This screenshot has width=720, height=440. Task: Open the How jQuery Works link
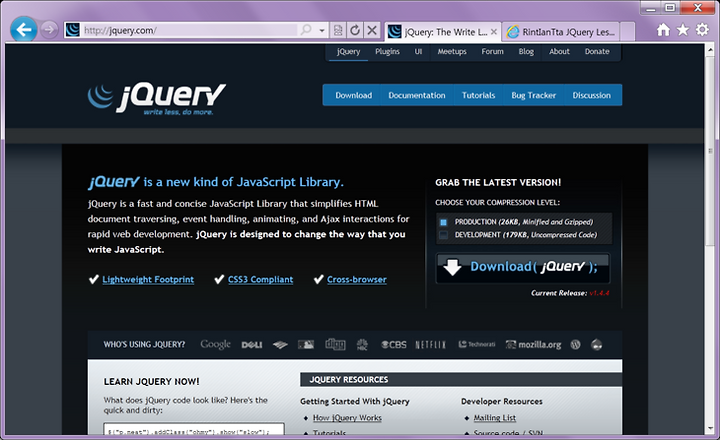coord(347,418)
